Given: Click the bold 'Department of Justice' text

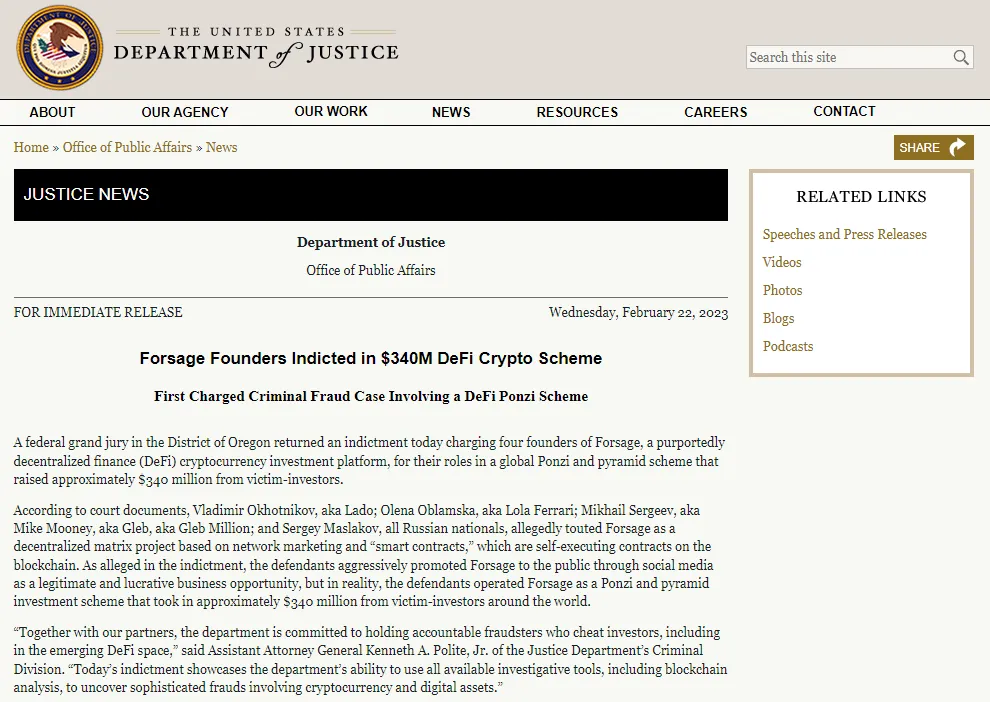Looking at the screenshot, I should 371,242.
